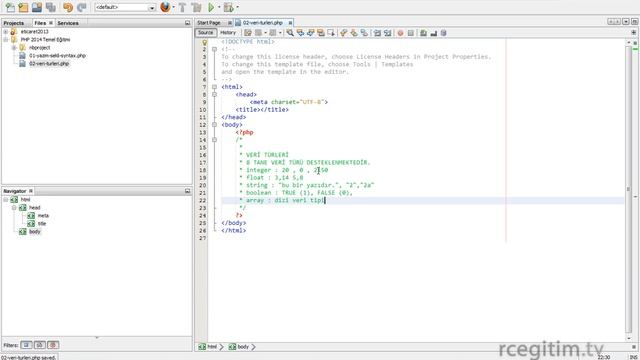Screen dimensions: 640x360
Task: Click the Last Edit icon in editor toolbar
Action: [248, 33]
